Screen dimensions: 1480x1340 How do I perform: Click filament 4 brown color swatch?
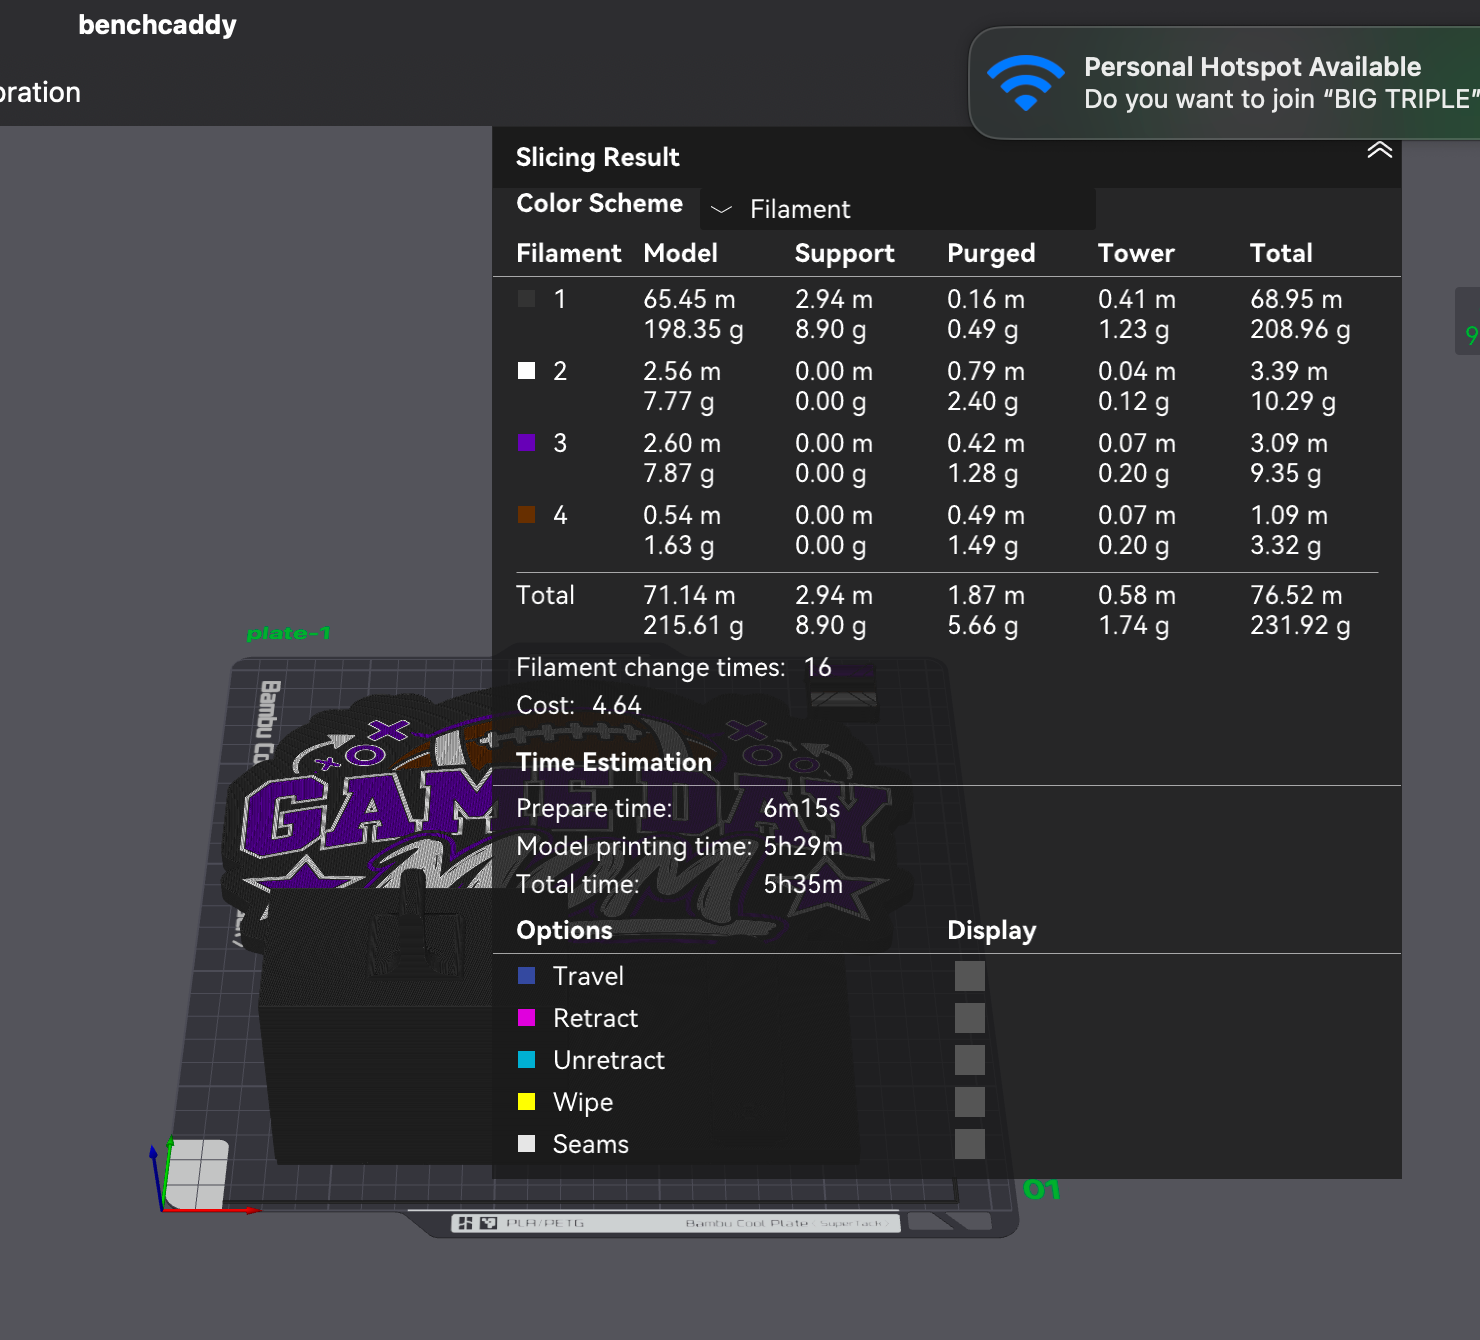[526, 515]
